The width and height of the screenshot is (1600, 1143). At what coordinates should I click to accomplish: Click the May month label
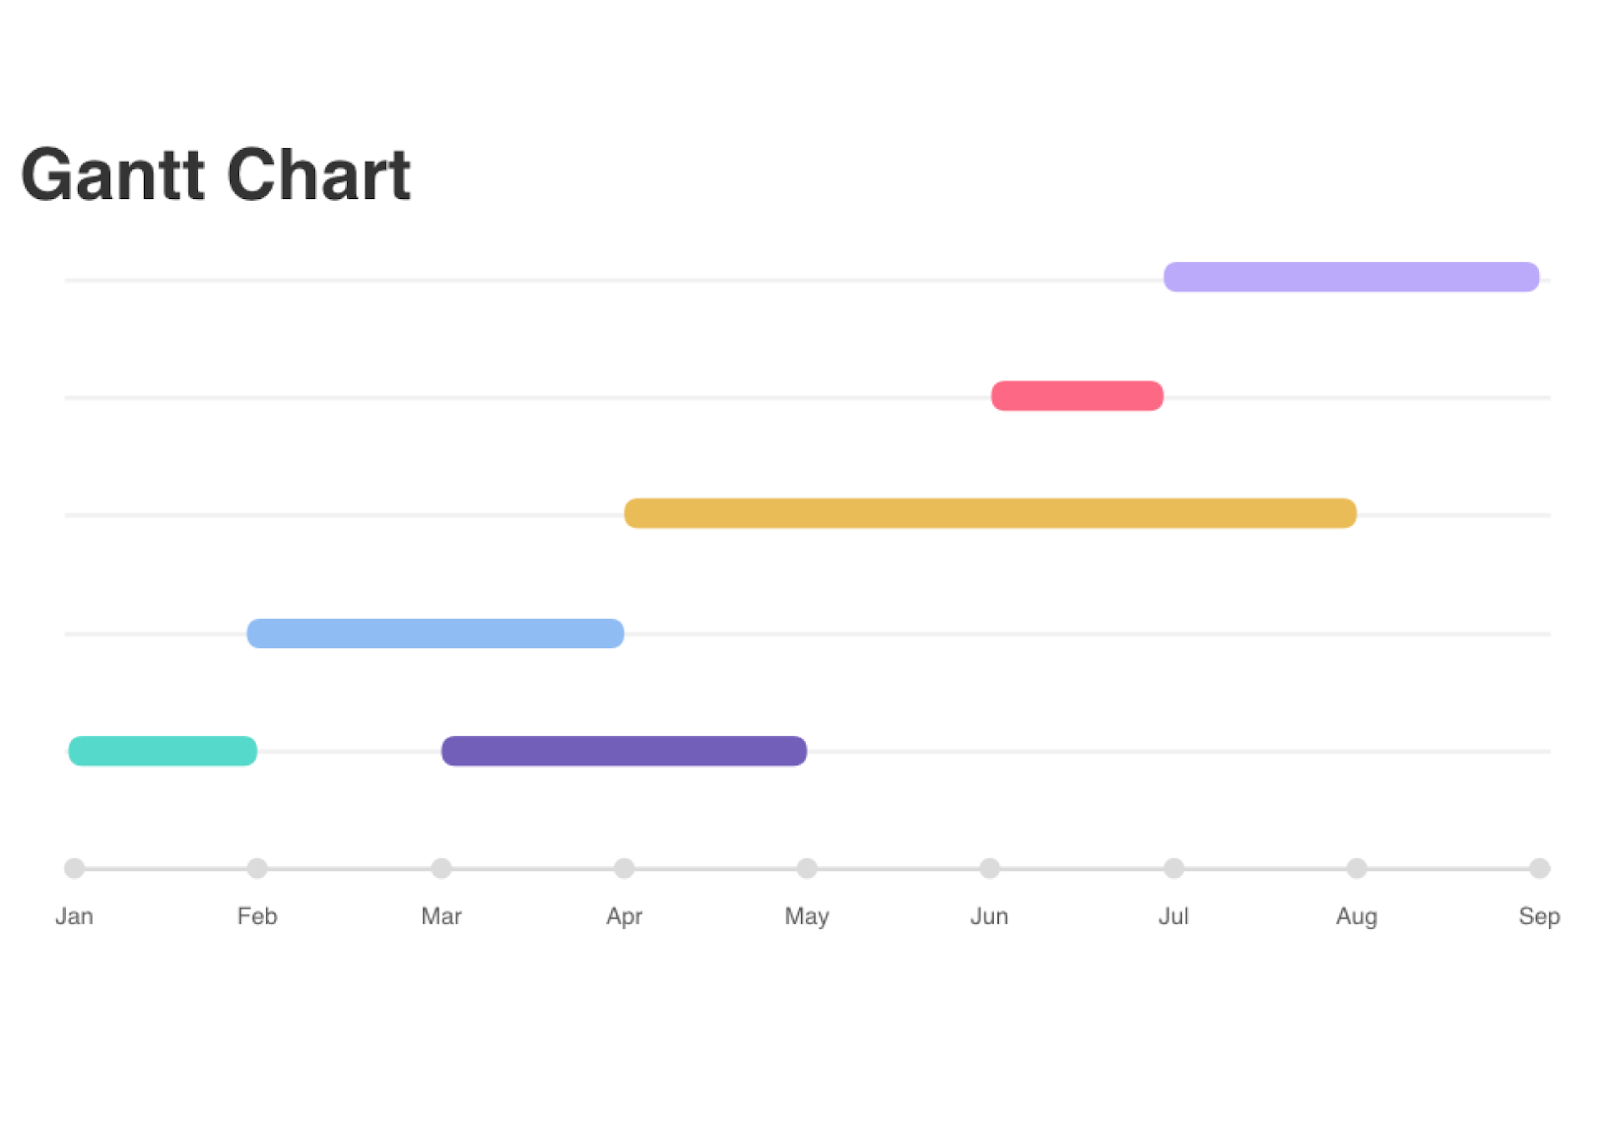coord(807,916)
